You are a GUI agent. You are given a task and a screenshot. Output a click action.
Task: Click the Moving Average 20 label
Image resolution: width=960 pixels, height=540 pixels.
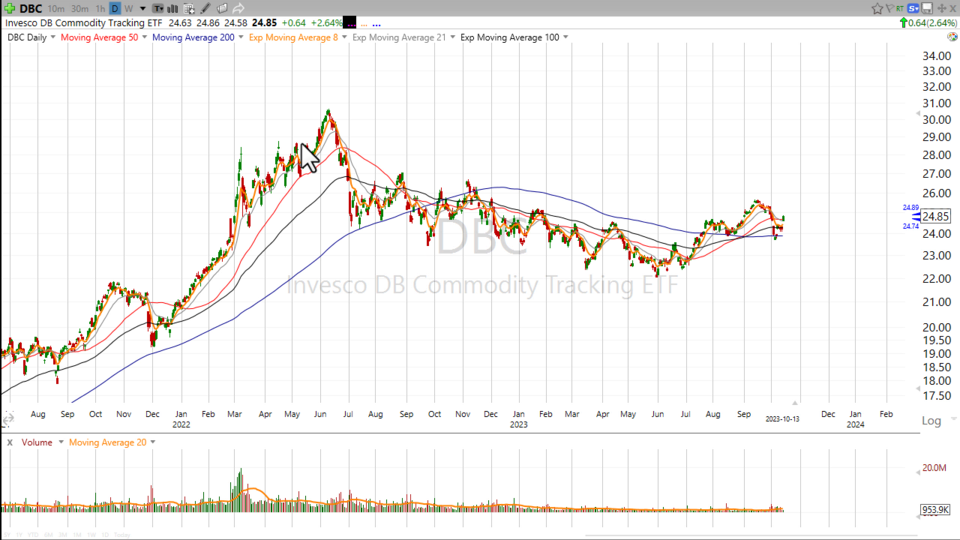(108, 442)
